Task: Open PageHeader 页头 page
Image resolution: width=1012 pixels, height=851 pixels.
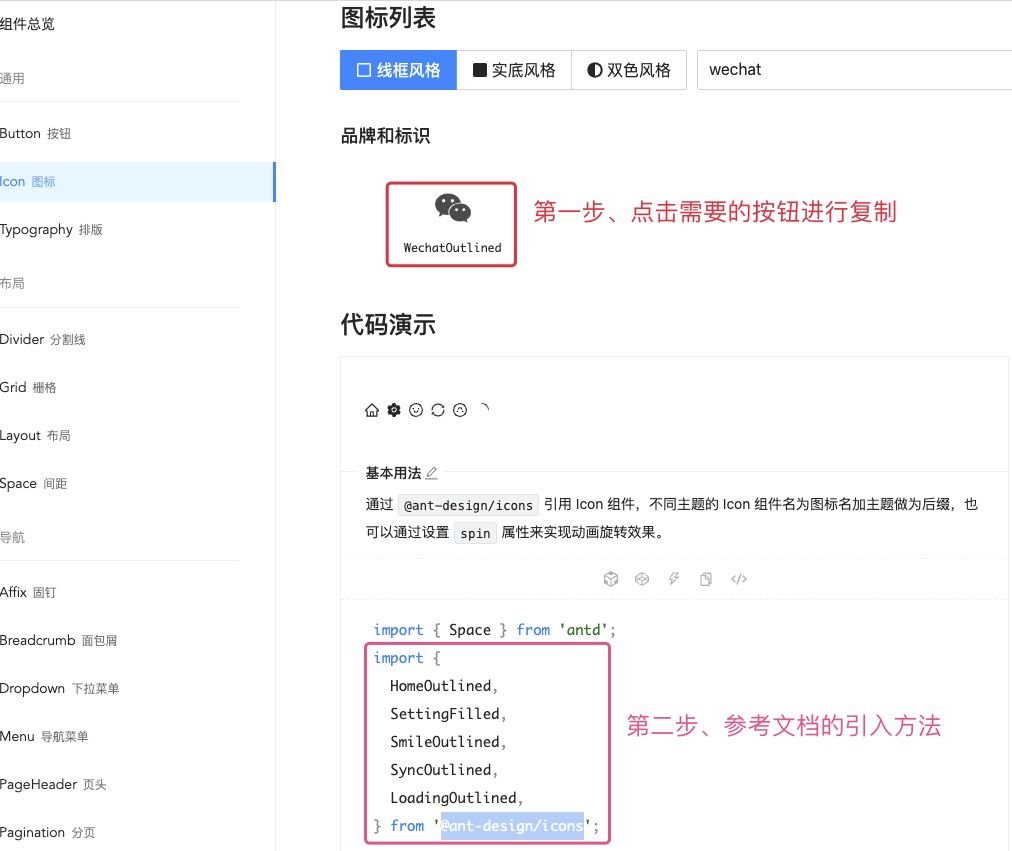Action: [x=54, y=785]
